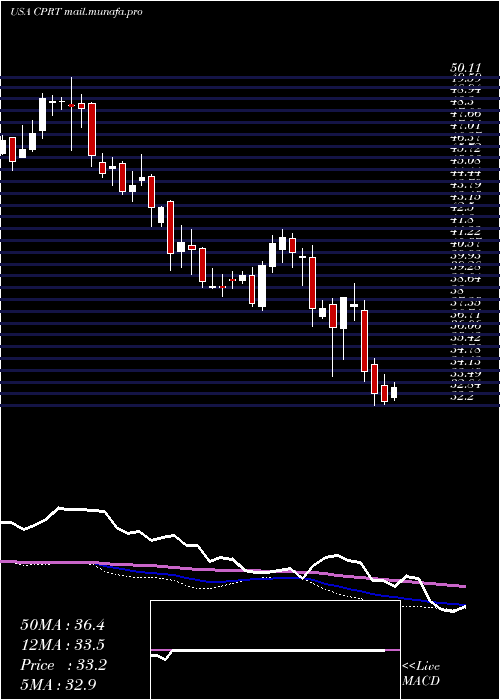Image resolution: width=500 pixels, height=700 pixels.
Task: Click inside the MACD indicator box
Action: coord(275,650)
